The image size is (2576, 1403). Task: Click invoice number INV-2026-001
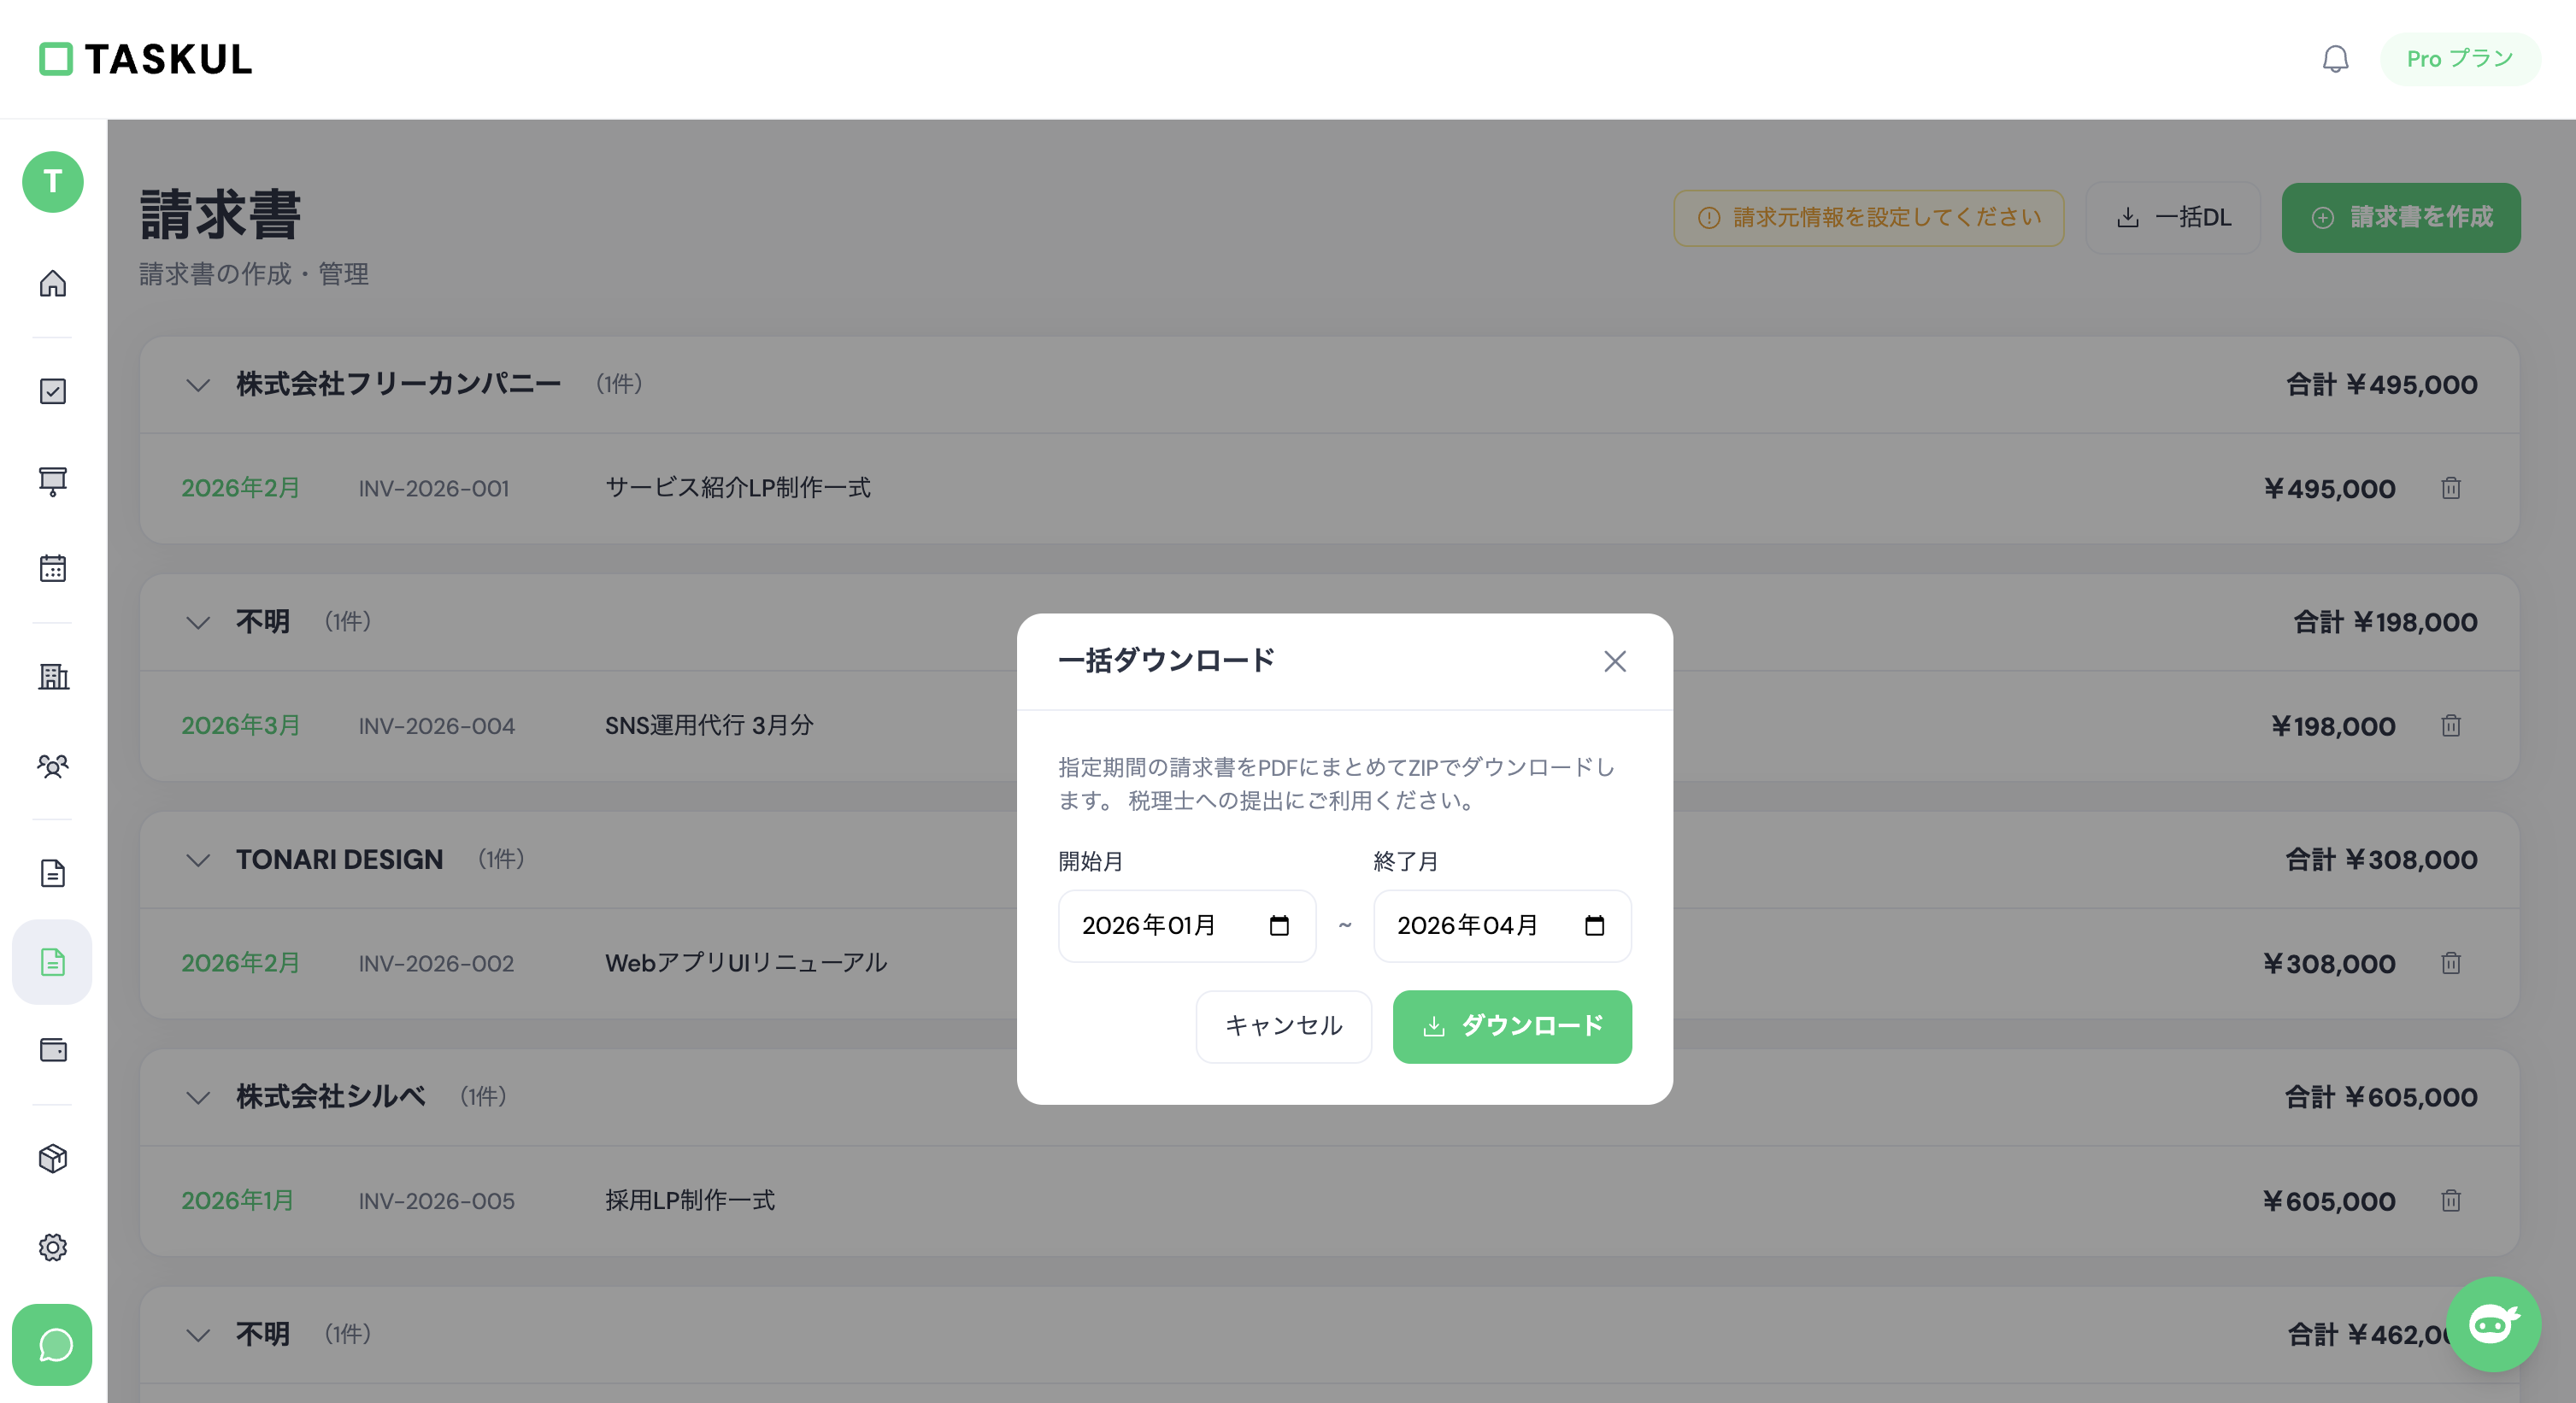pyautogui.click(x=434, y=488)
